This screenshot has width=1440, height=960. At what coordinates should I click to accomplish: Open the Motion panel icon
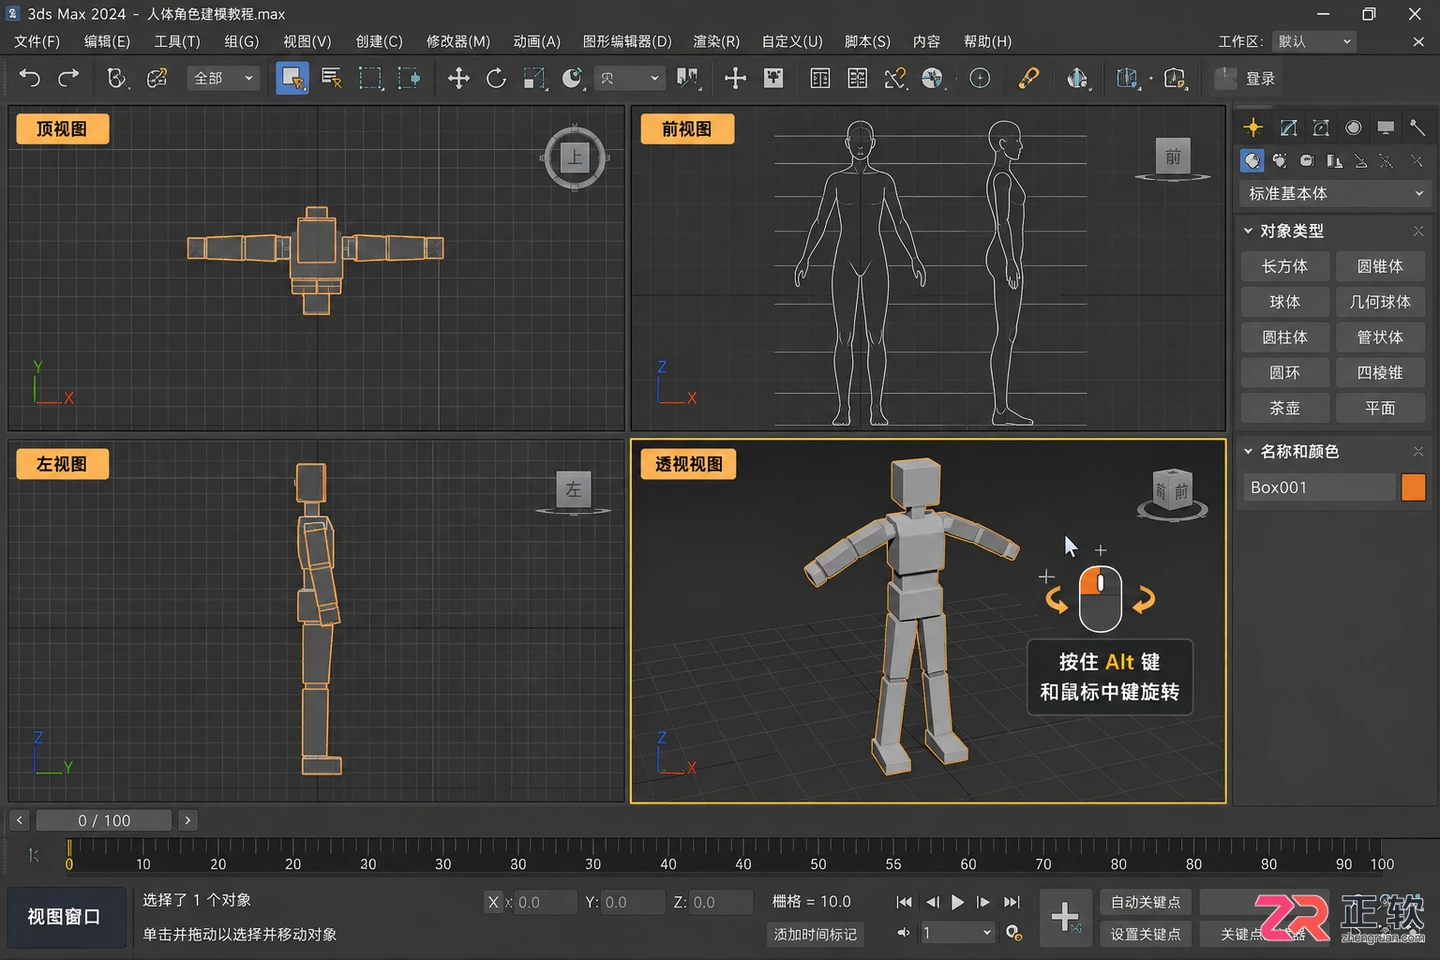point(1353,127)
